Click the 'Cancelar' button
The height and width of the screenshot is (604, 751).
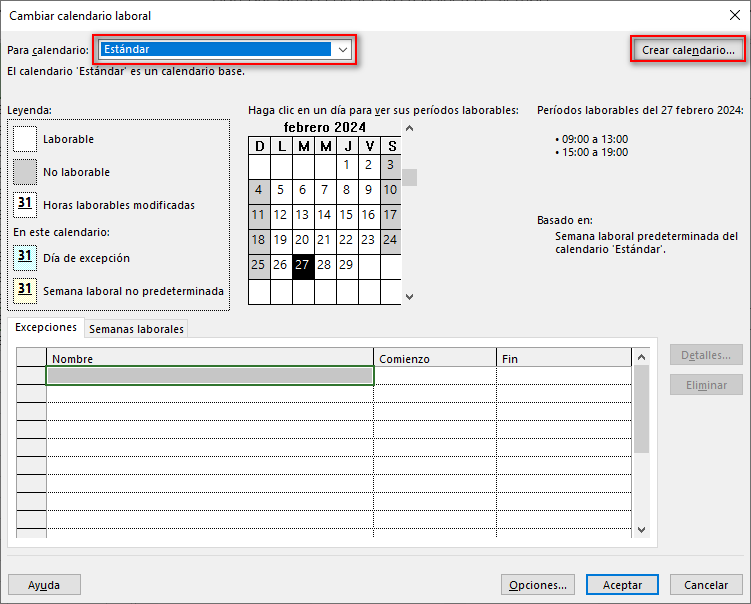pos(705,585)
